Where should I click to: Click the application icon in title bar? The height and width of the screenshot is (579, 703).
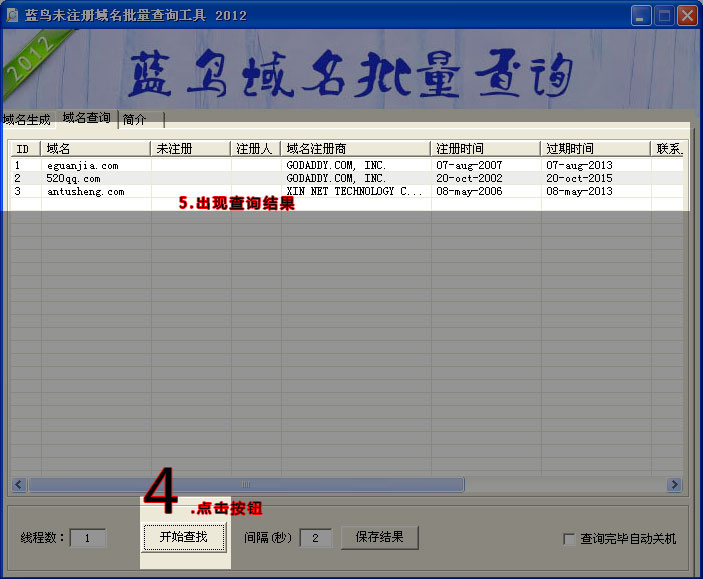(13, 15)
